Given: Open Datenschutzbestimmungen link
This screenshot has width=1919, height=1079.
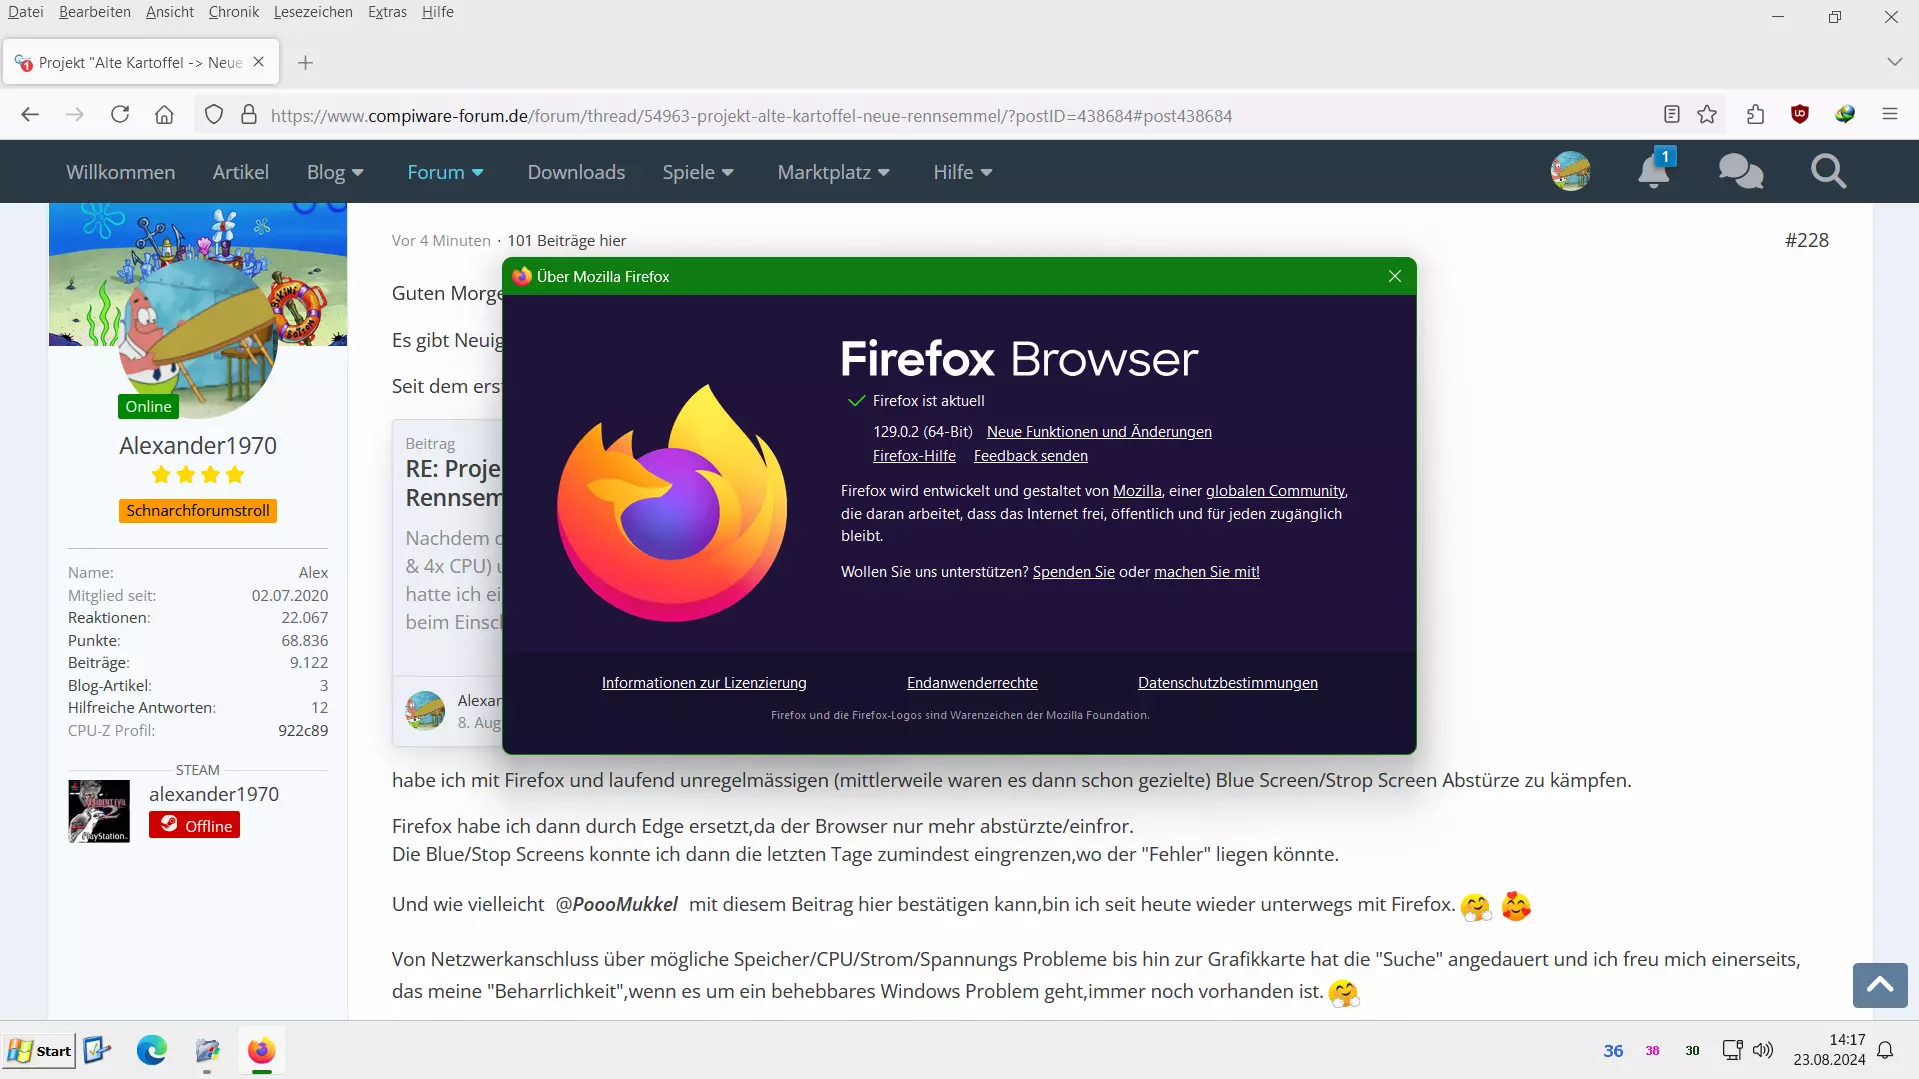Looking at the screenshot, I should pyautogui.click(x=1228, y=683).
